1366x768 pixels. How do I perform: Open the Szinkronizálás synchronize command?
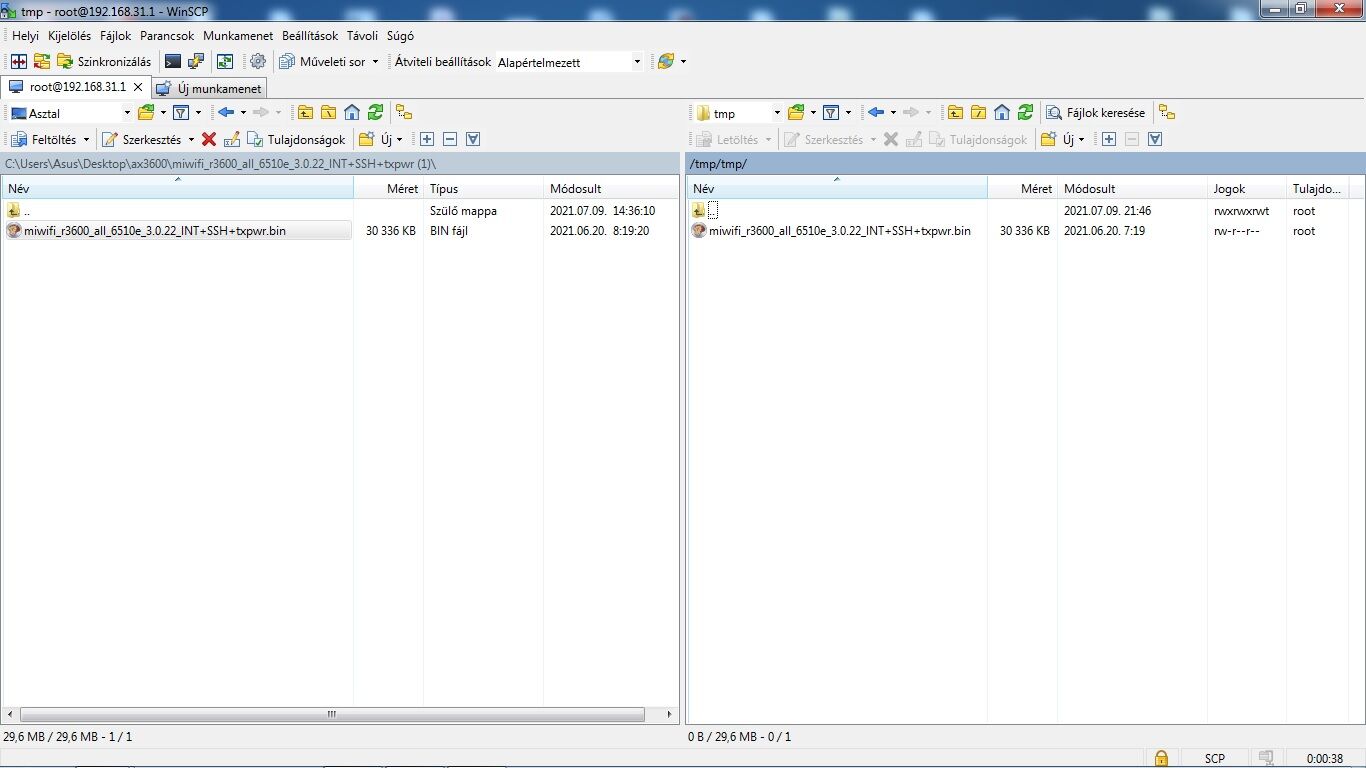tap(104, 62)
